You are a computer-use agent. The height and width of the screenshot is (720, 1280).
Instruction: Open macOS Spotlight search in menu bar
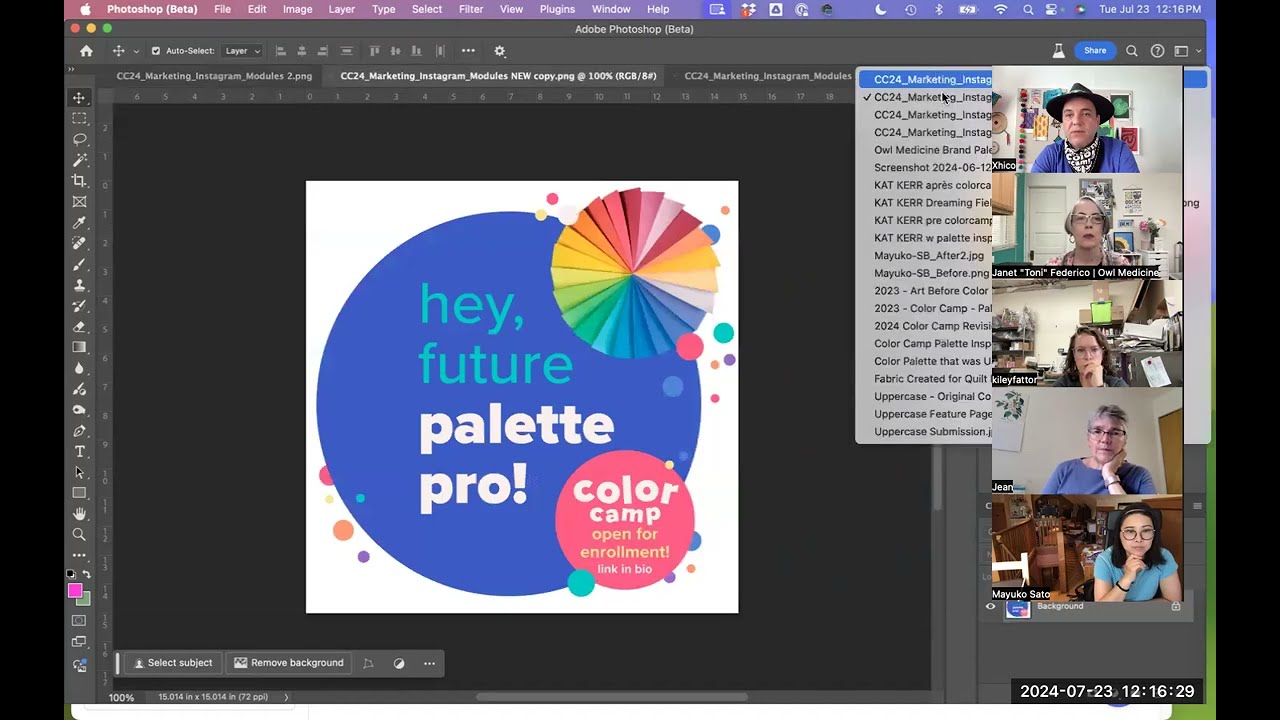[x=1028, y=9]
